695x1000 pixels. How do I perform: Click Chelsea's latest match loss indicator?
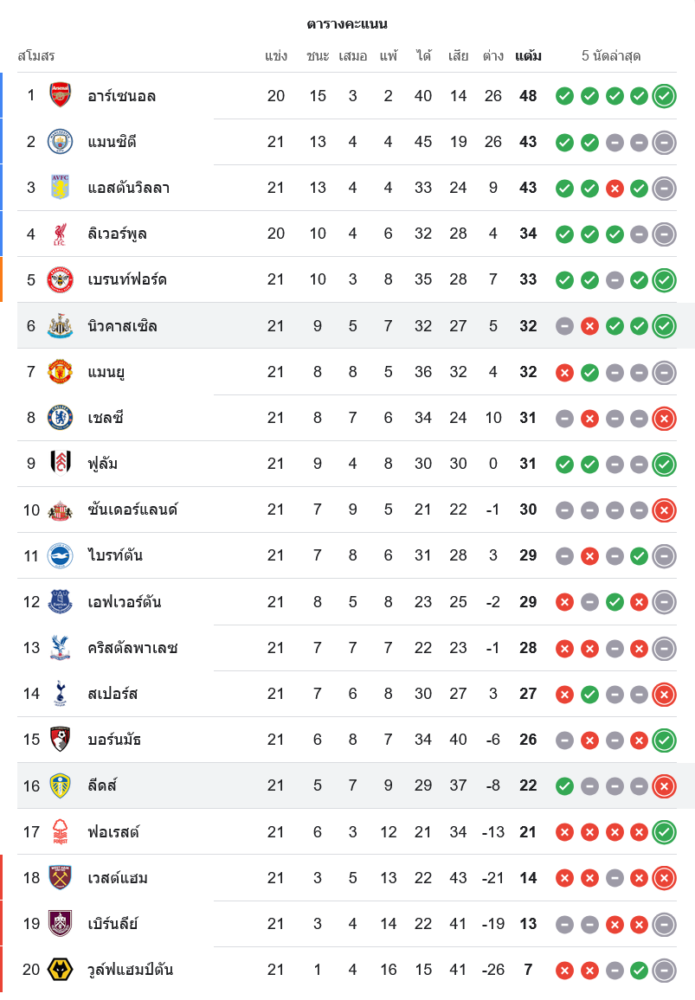pyautogui.click(x=664, y=418)
